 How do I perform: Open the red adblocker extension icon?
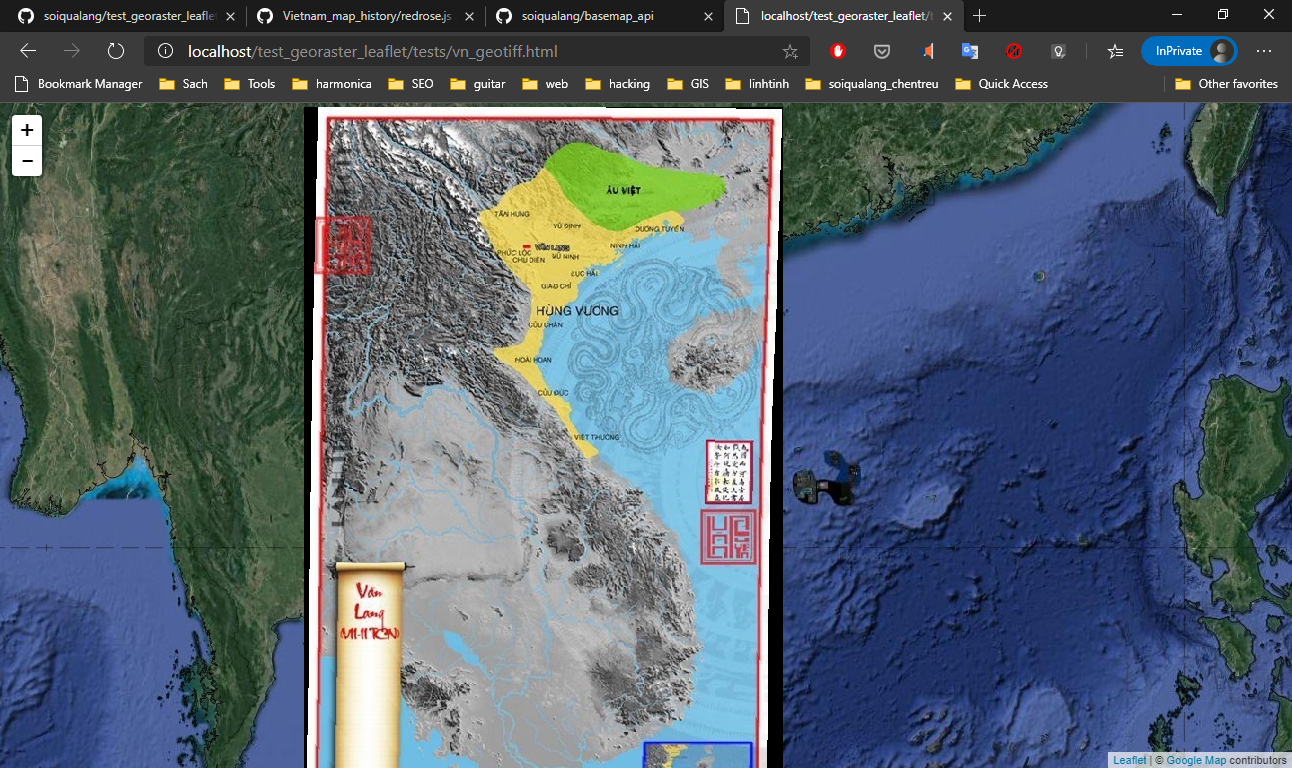[x=838, y=51]
